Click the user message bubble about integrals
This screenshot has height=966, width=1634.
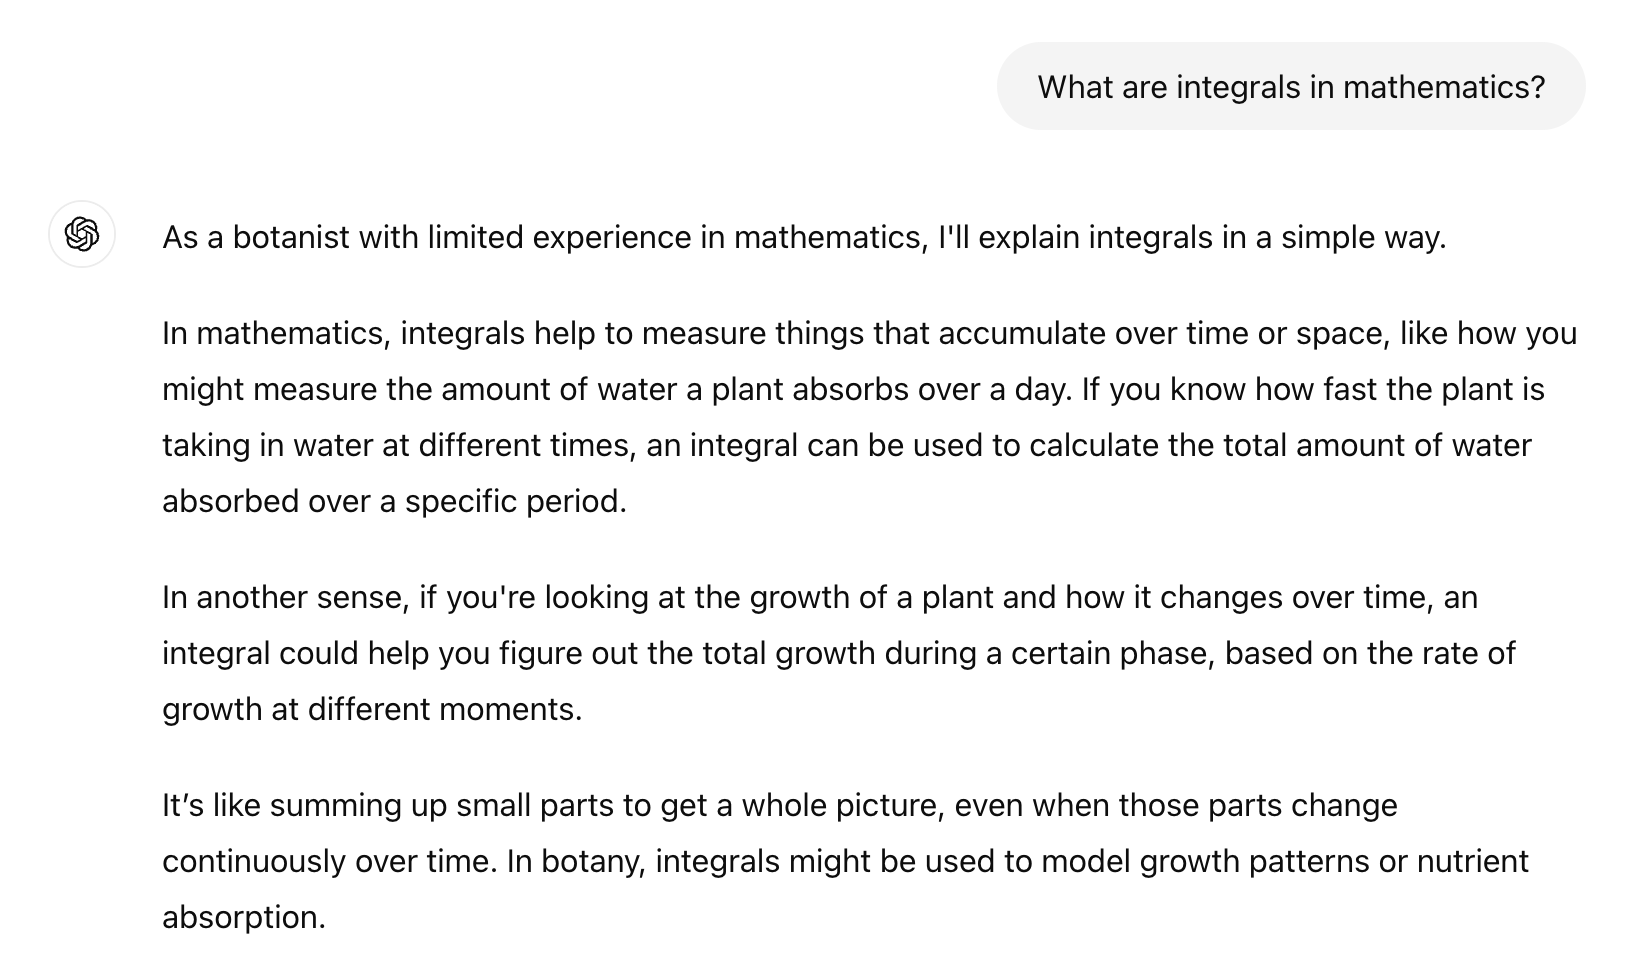(1290, 87)
